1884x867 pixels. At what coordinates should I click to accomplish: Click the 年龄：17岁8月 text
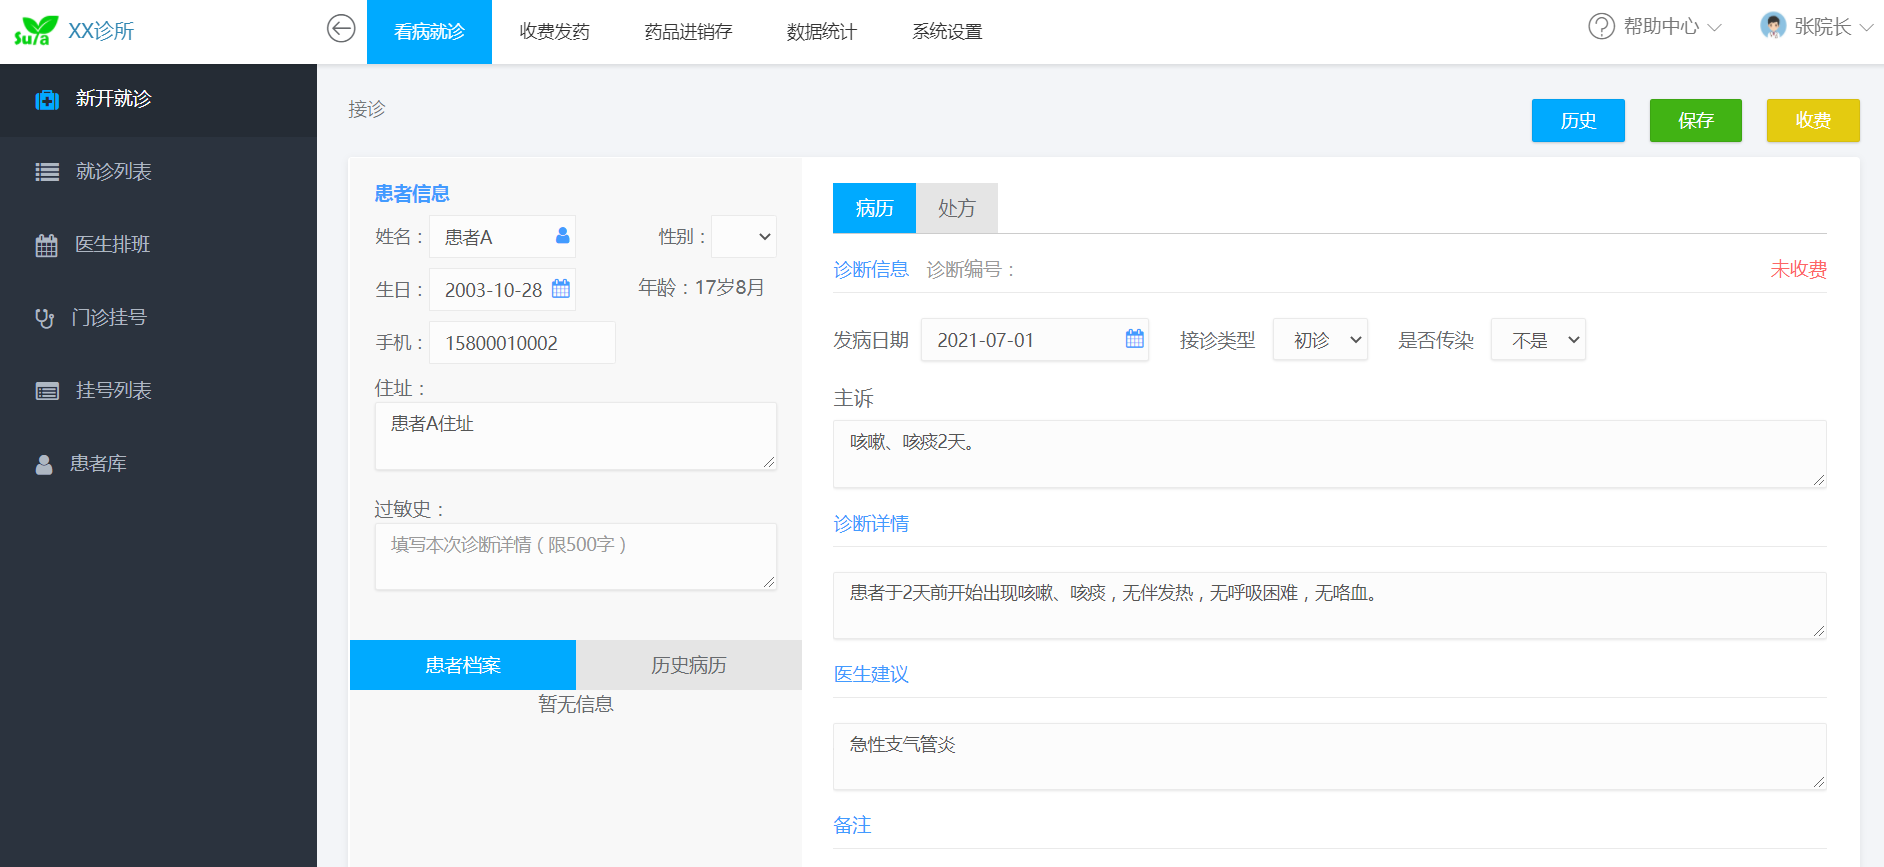pos(701,288)
